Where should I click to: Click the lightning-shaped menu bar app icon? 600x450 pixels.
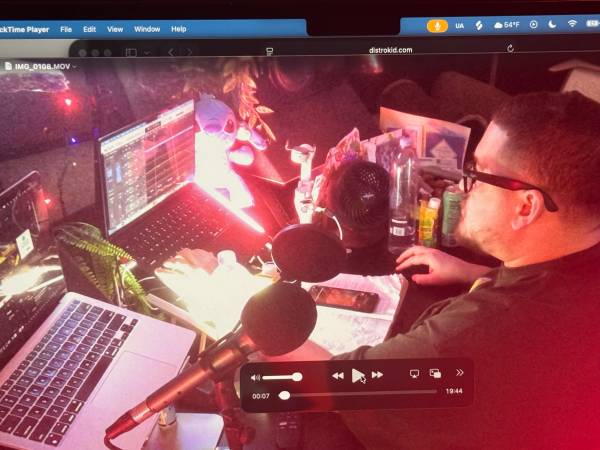pyautogui.click(x=479, y=26)
